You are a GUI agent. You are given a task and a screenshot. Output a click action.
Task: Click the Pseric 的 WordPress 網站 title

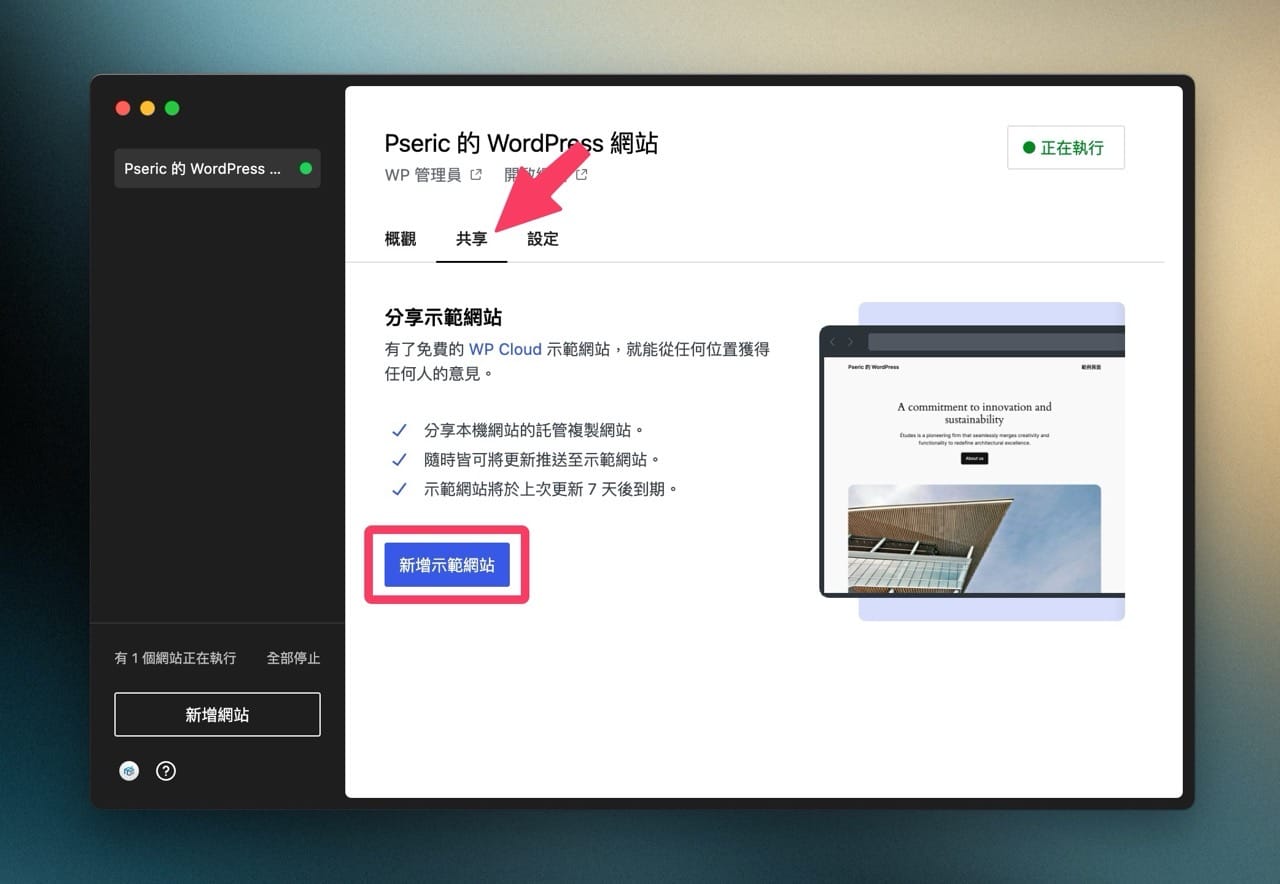521,143
